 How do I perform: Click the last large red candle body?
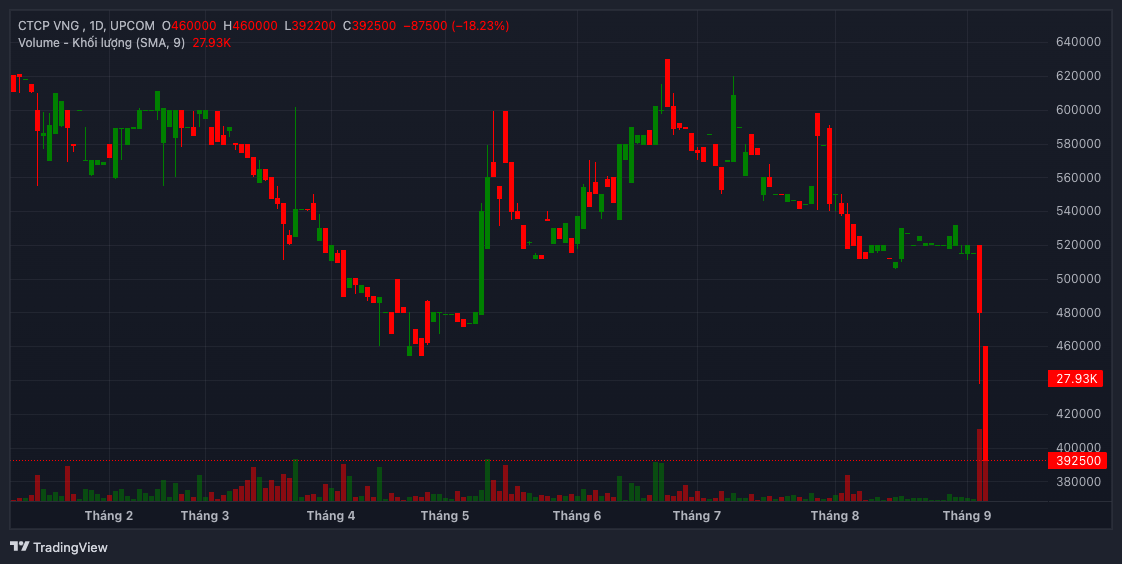[986, 400]
